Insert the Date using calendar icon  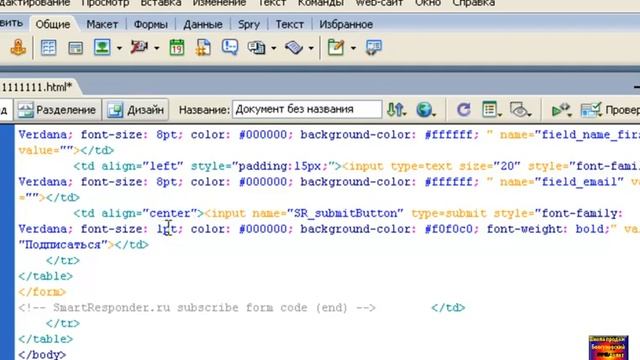point(177,47)
